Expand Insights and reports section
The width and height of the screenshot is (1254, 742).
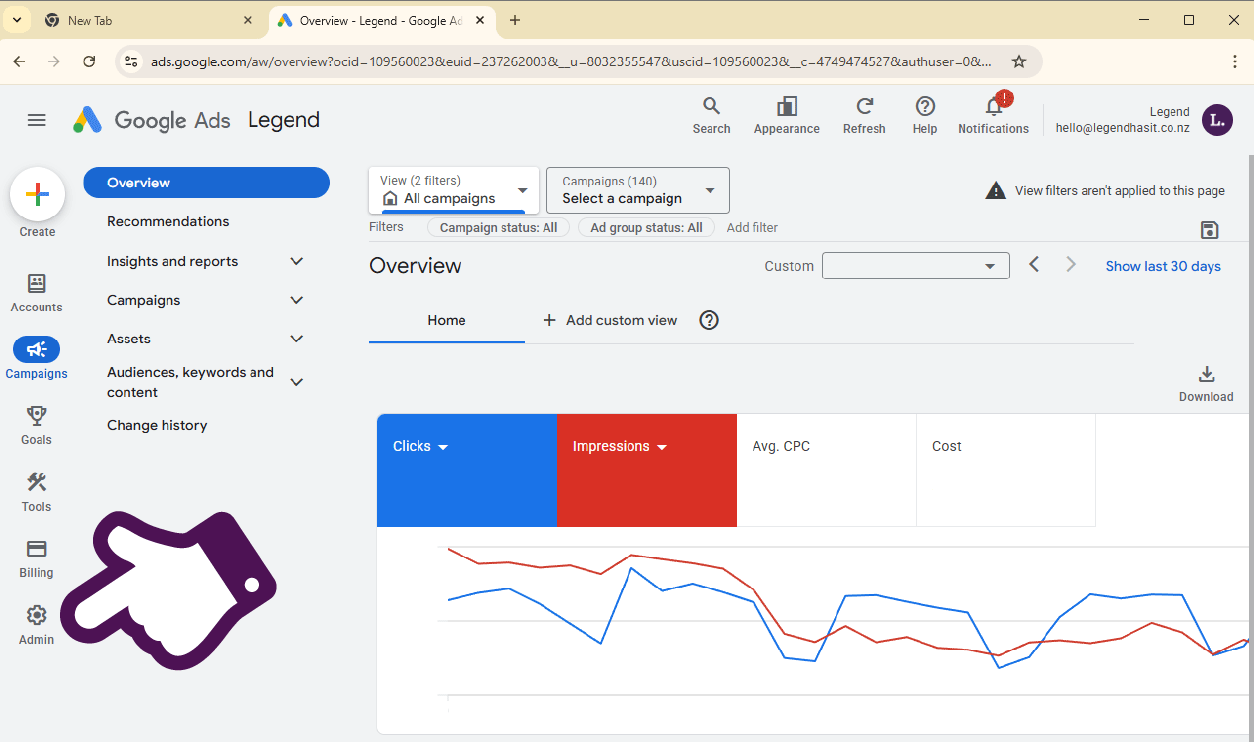296,261
